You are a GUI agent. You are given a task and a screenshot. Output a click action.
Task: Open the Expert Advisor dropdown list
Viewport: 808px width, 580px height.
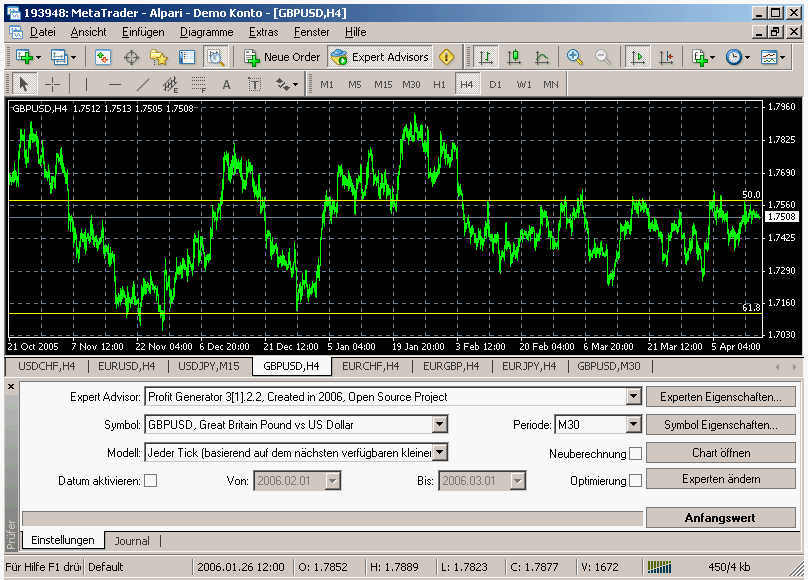click(632, 397)
